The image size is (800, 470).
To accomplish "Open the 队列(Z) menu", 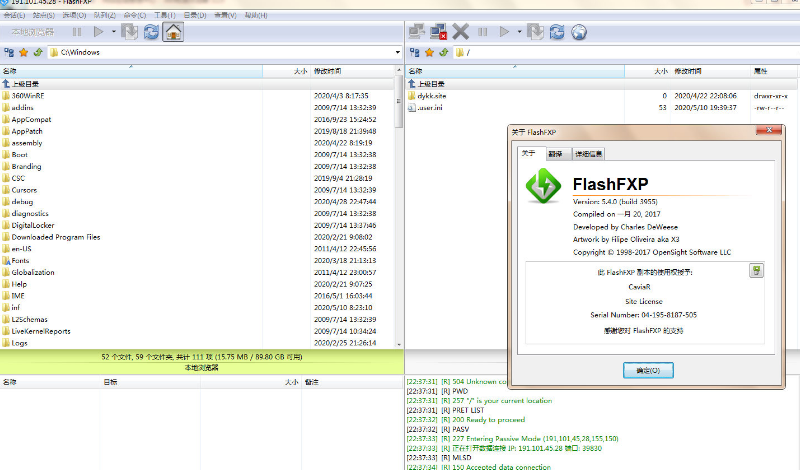I will [x=105, y=15].
